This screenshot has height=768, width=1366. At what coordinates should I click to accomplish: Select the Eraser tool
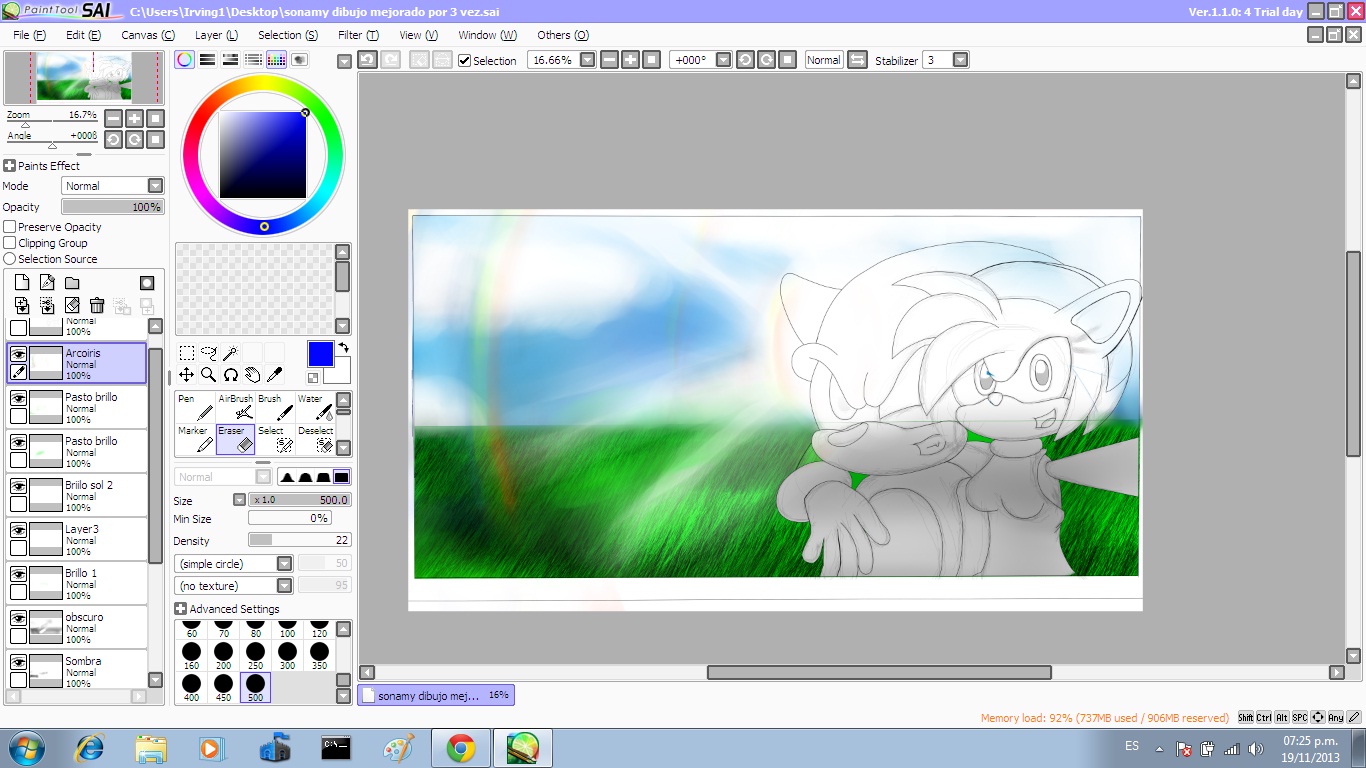coord(235,439)
